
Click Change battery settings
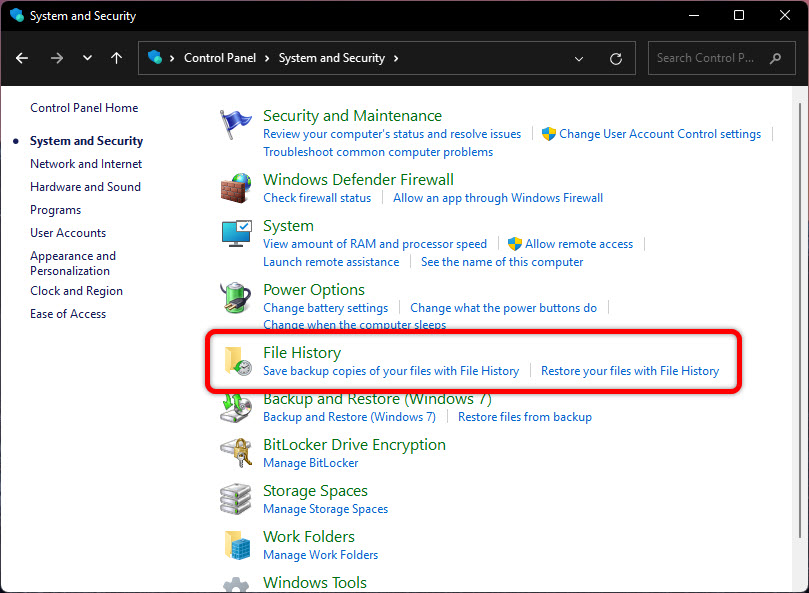326,308
